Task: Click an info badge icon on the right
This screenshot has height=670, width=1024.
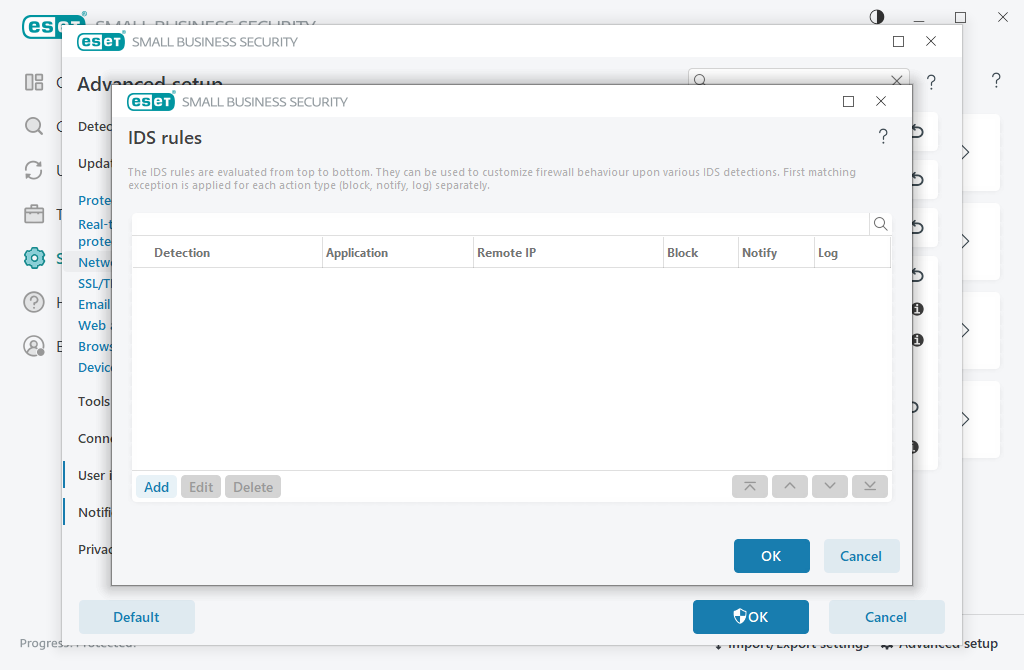Action: [x=917, y=310]
